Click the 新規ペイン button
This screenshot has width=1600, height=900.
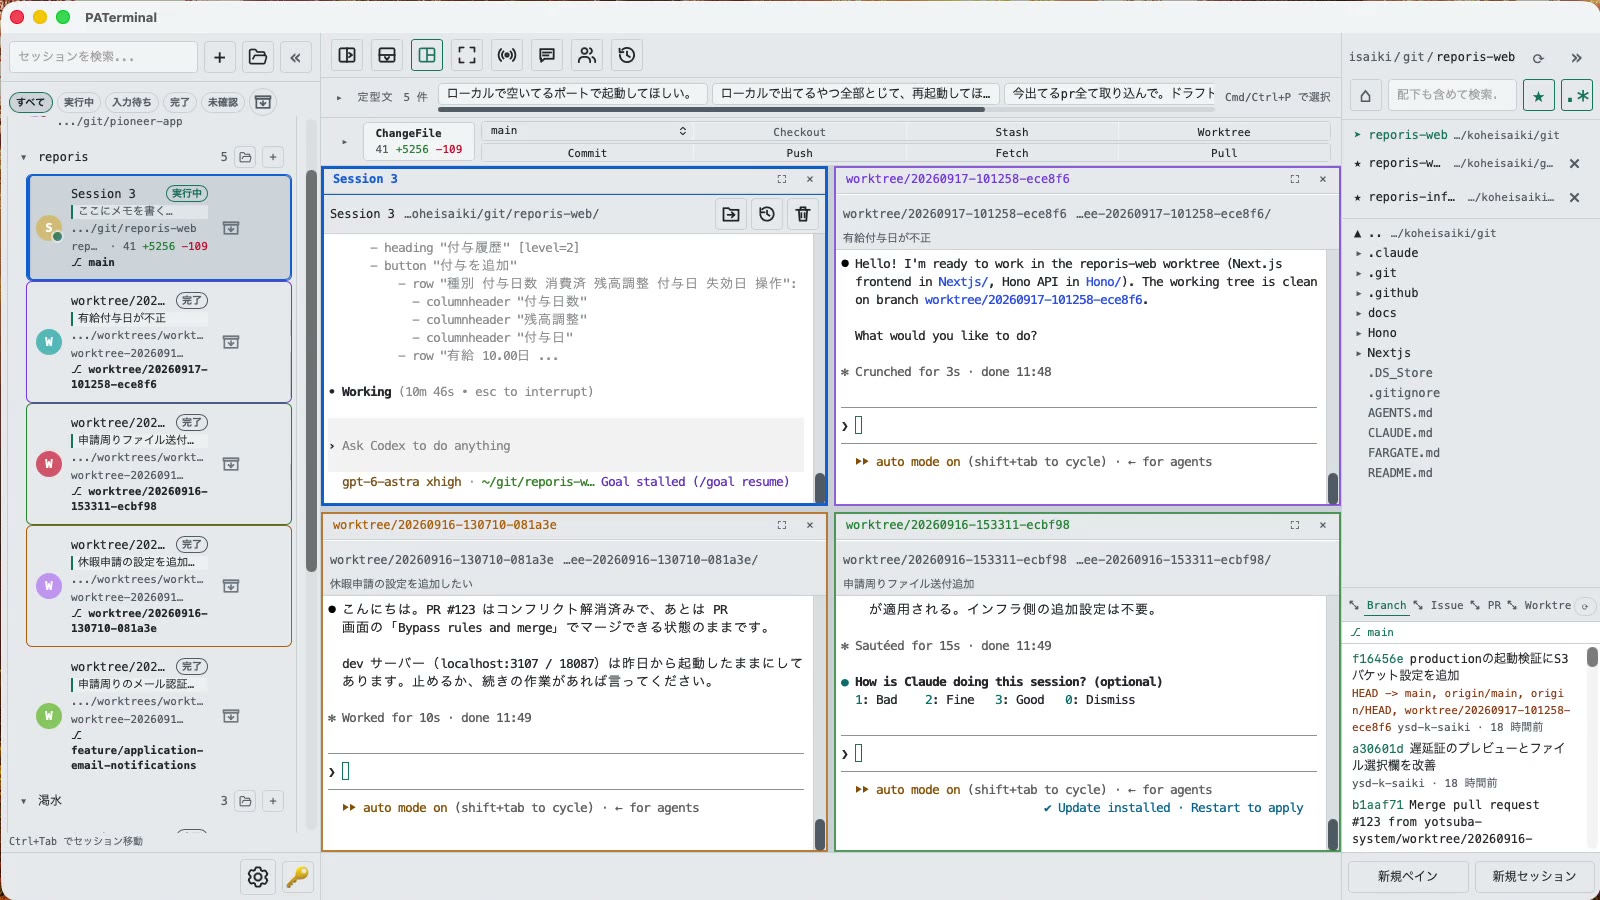pyautogui.click(x=1407, y=876)
